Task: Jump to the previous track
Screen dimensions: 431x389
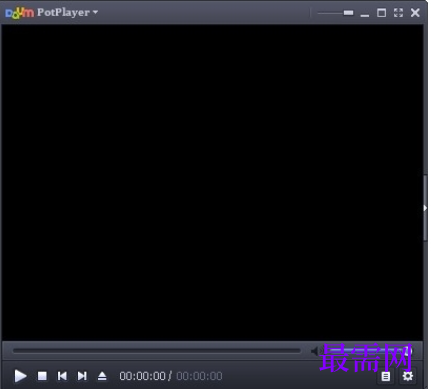Action: coord(62,376)
